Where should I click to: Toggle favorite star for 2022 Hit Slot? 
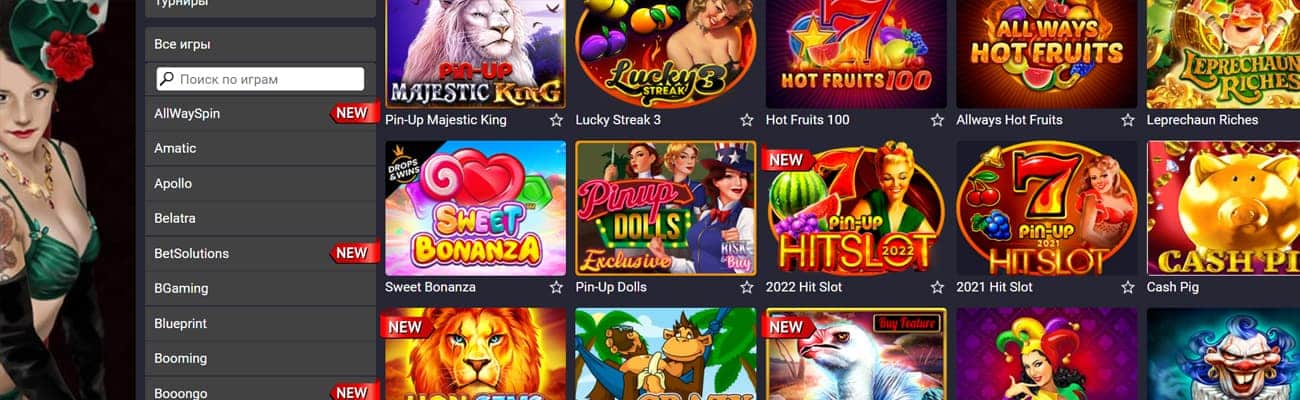(937, 287)
